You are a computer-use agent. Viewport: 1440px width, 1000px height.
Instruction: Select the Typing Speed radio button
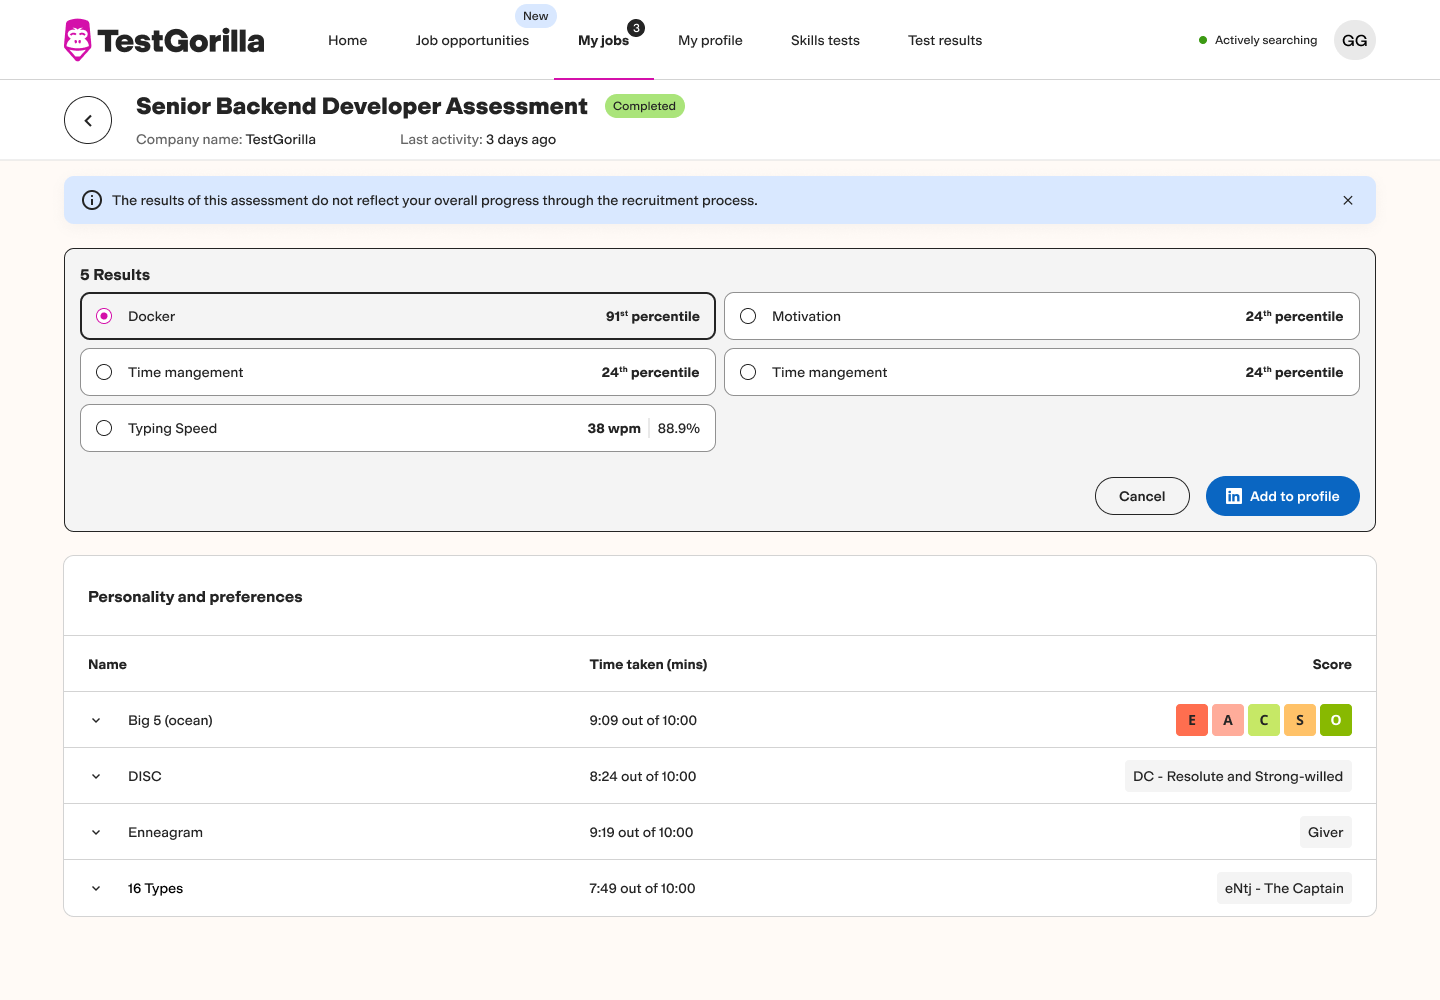[x=104, y=428]
